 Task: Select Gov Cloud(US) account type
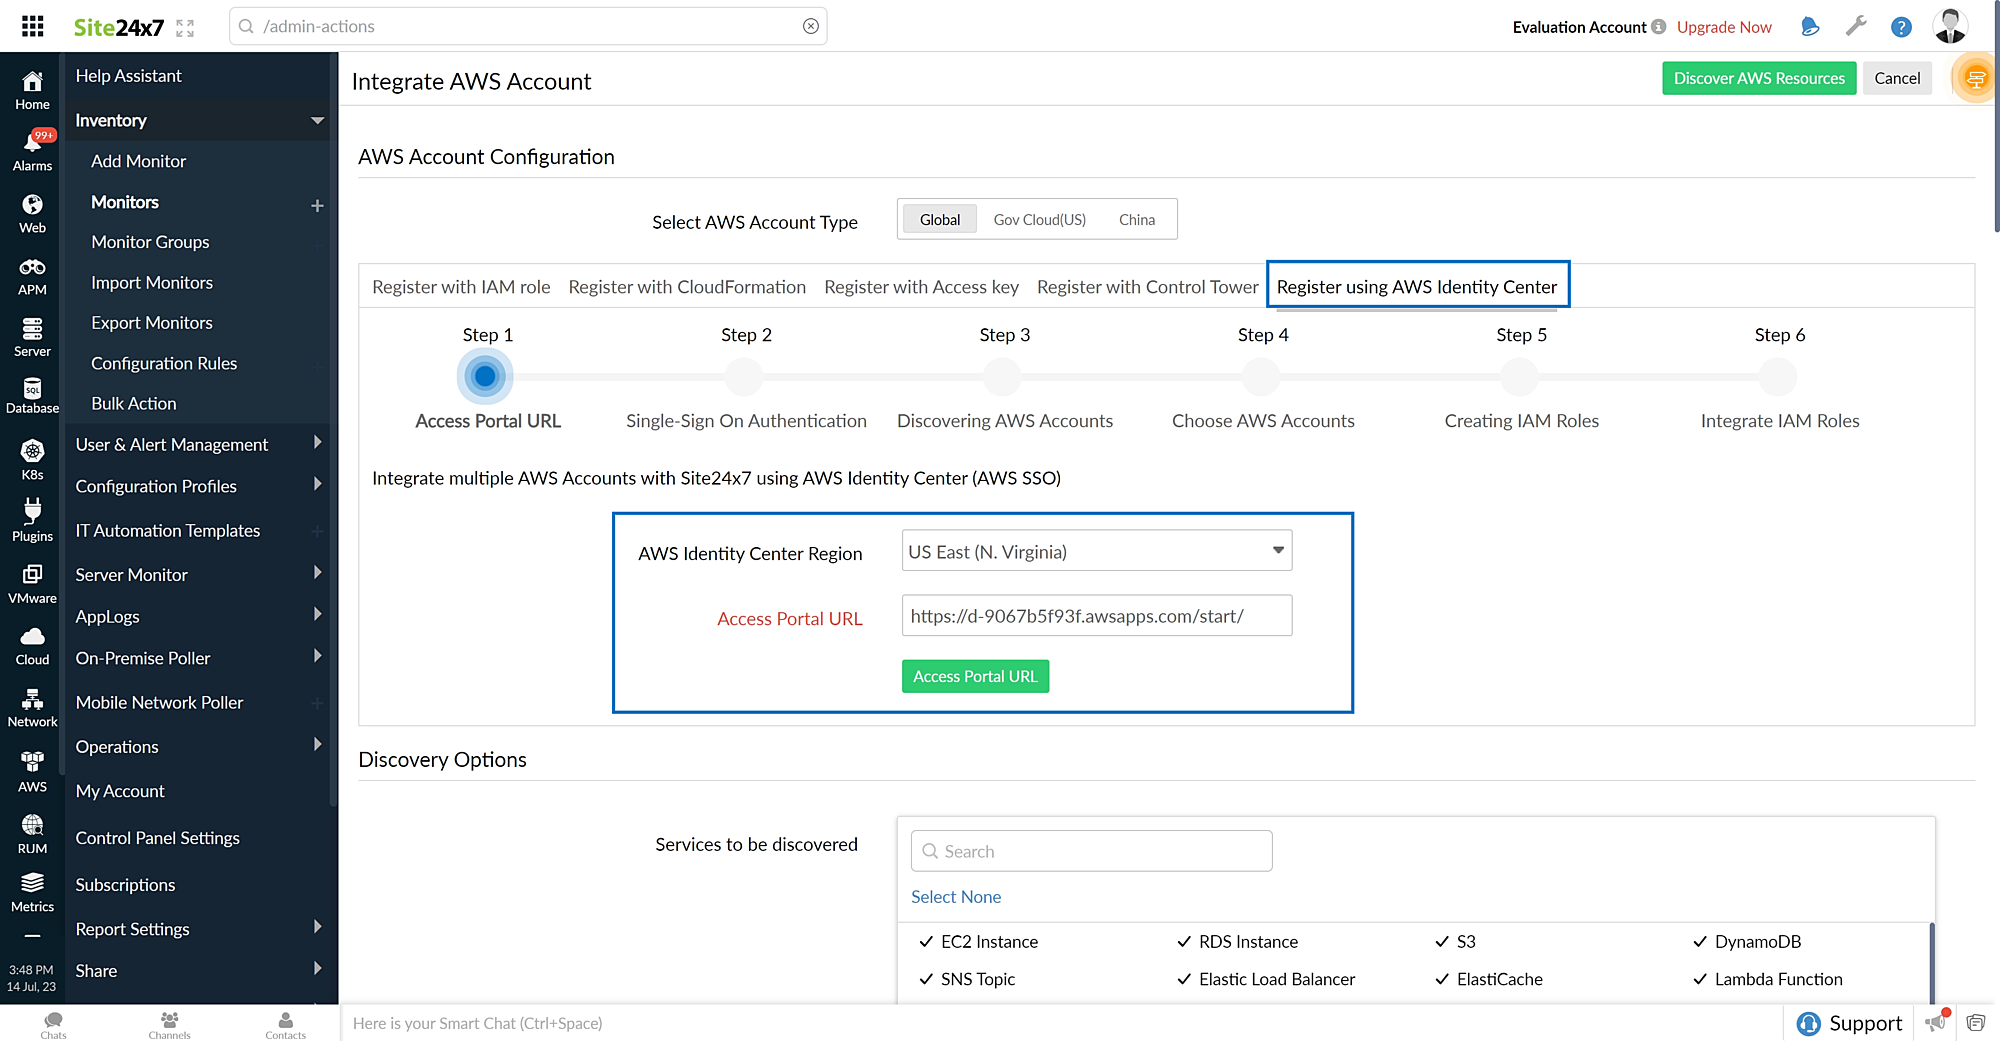[x=1039, y=220]
